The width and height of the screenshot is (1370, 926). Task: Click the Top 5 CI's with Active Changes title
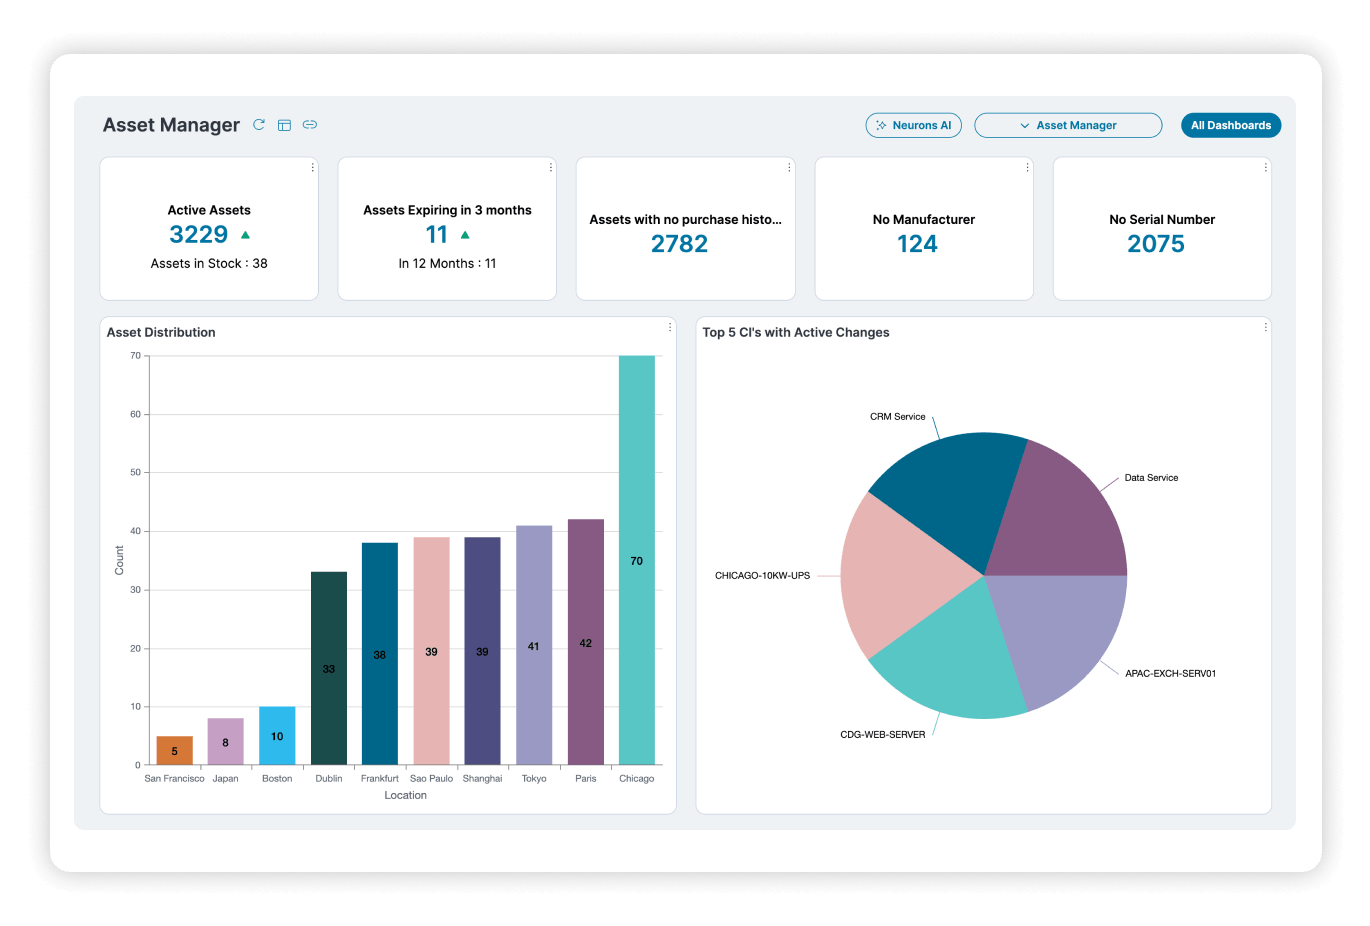[796, 332]
